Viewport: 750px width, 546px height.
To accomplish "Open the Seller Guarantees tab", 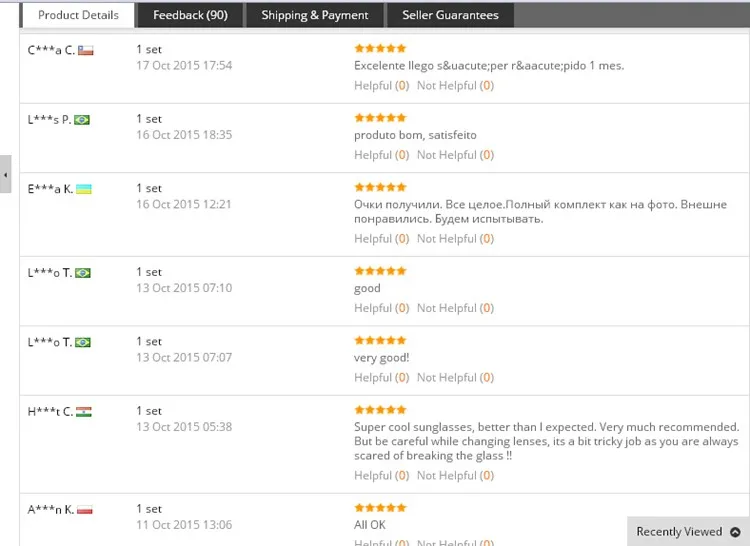I will 450,15.
